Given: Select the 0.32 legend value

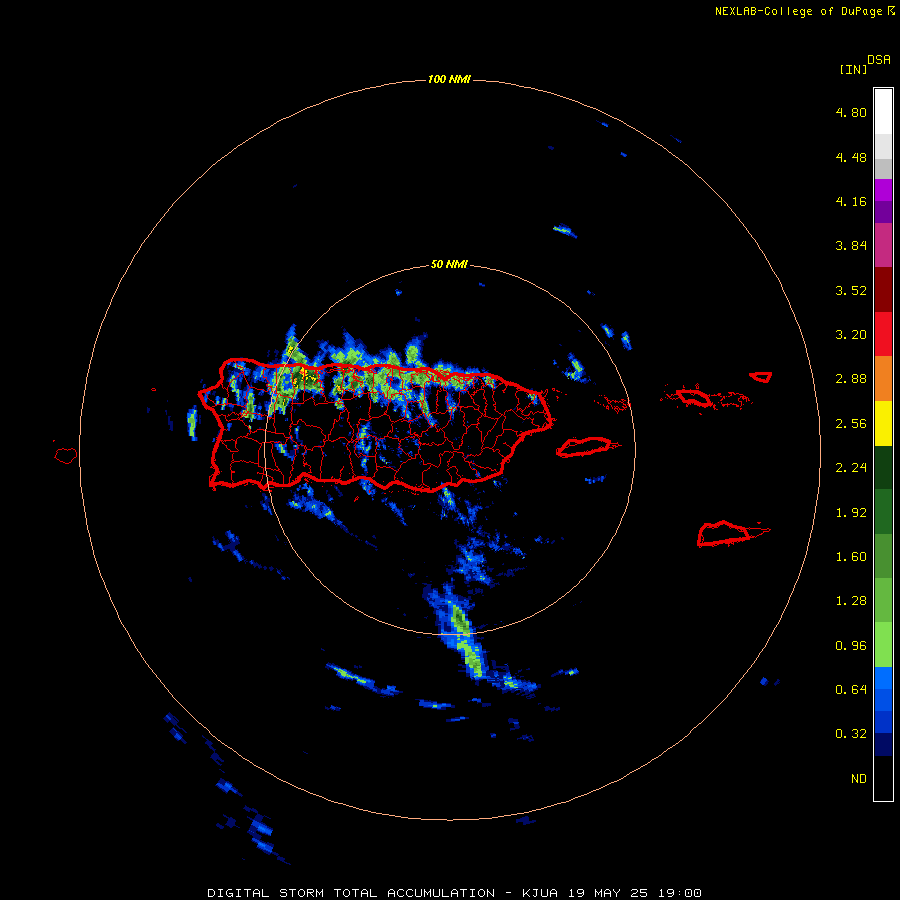Looking at the screenshot, I should click(x=851, y=734).
